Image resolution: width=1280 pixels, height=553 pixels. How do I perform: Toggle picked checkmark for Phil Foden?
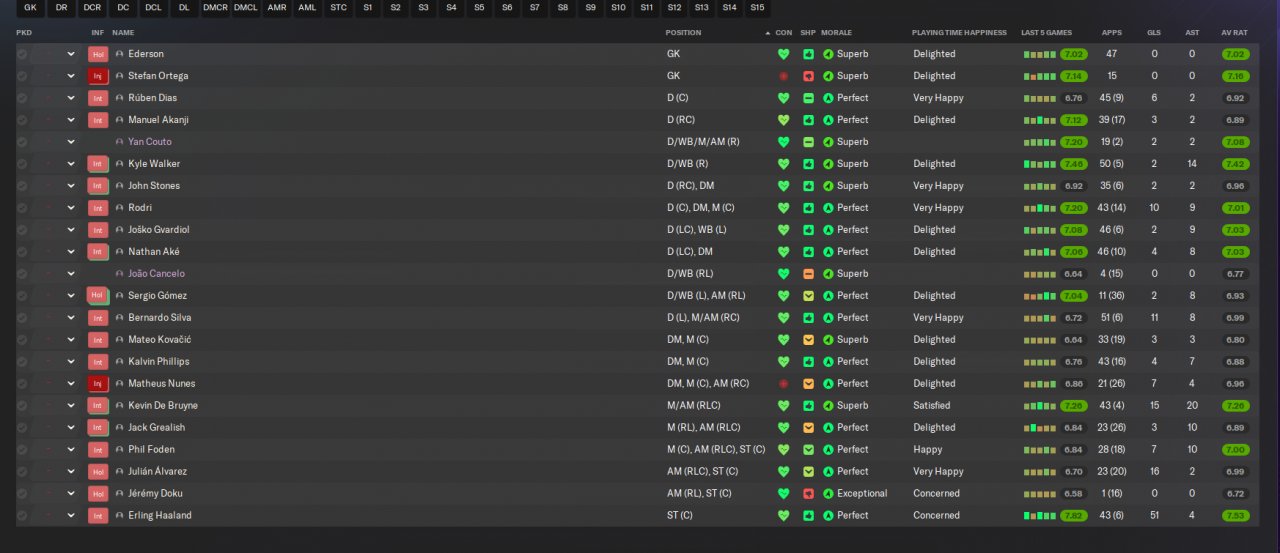pyautogui.click(x=22, y=450)
